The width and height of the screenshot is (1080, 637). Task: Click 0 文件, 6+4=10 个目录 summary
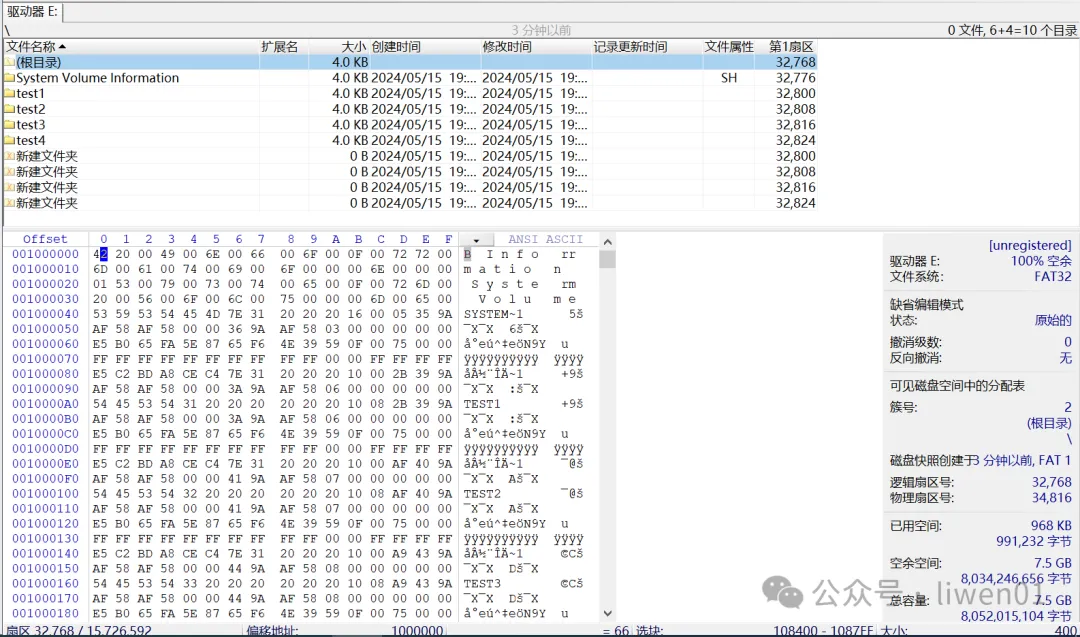pyautogui.click(x=1012, y=30)
